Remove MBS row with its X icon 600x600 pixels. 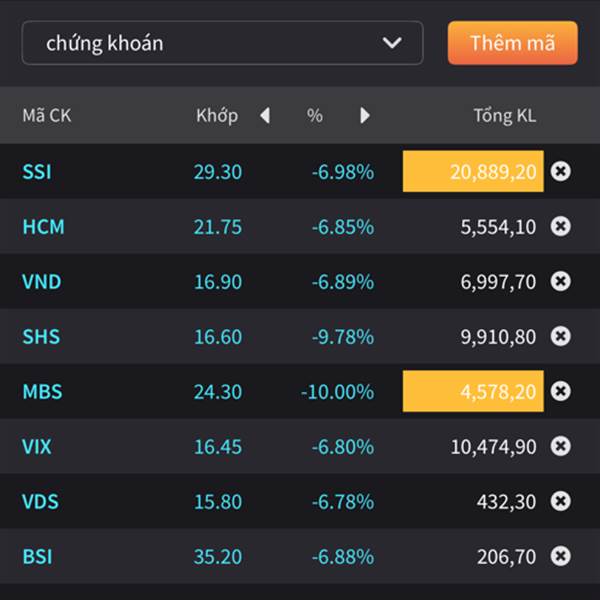(x=561, y=391)
